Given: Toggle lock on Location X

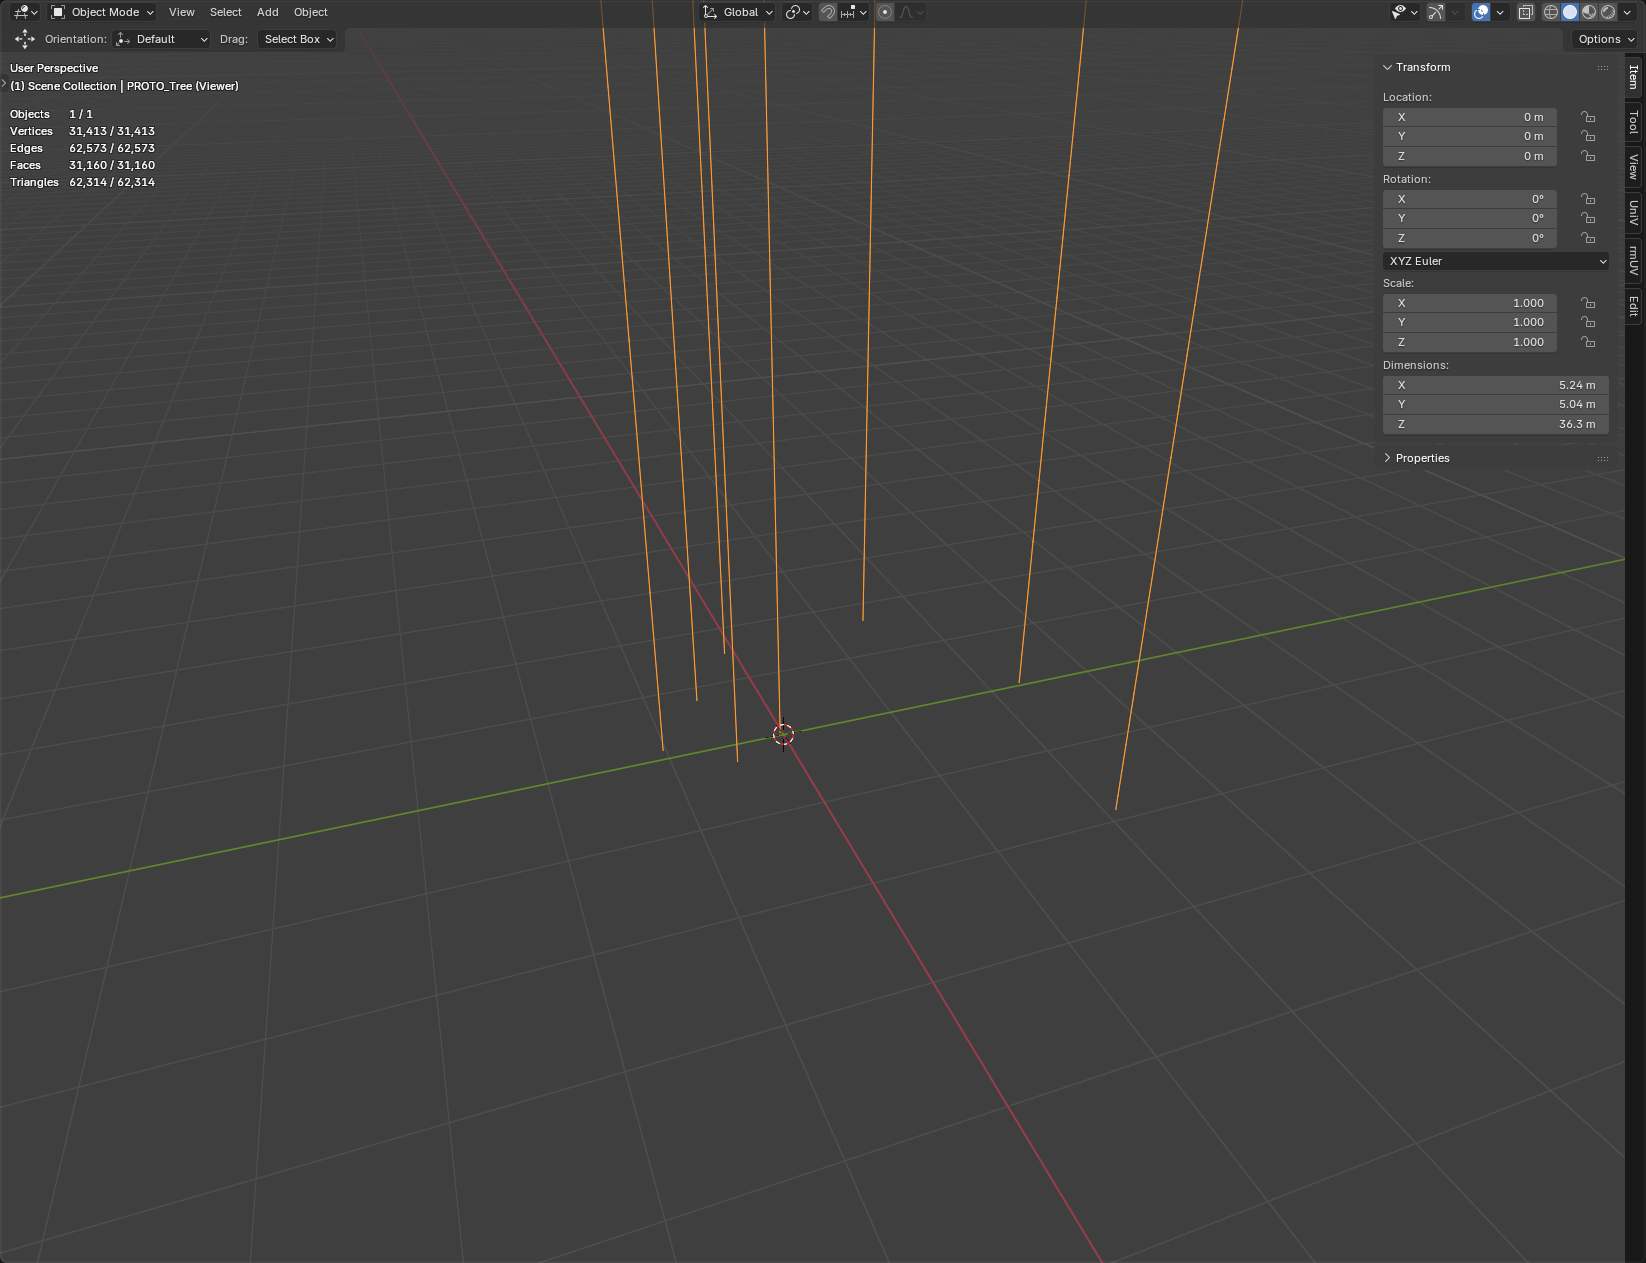Looking at the screenshot, I should tap(1588, 117).
